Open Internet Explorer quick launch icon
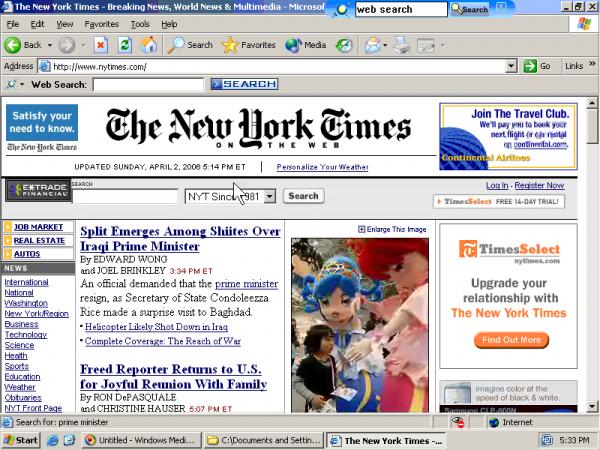The image size is (600, 450). point(52,440)
